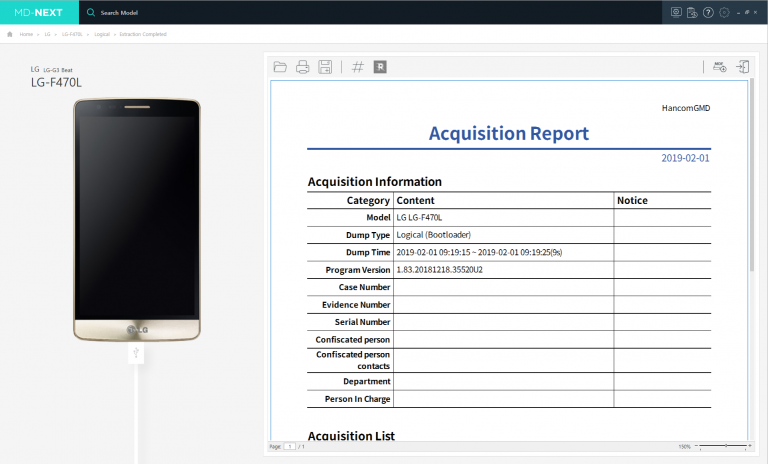Go to Home in breadcrumb

26,34
